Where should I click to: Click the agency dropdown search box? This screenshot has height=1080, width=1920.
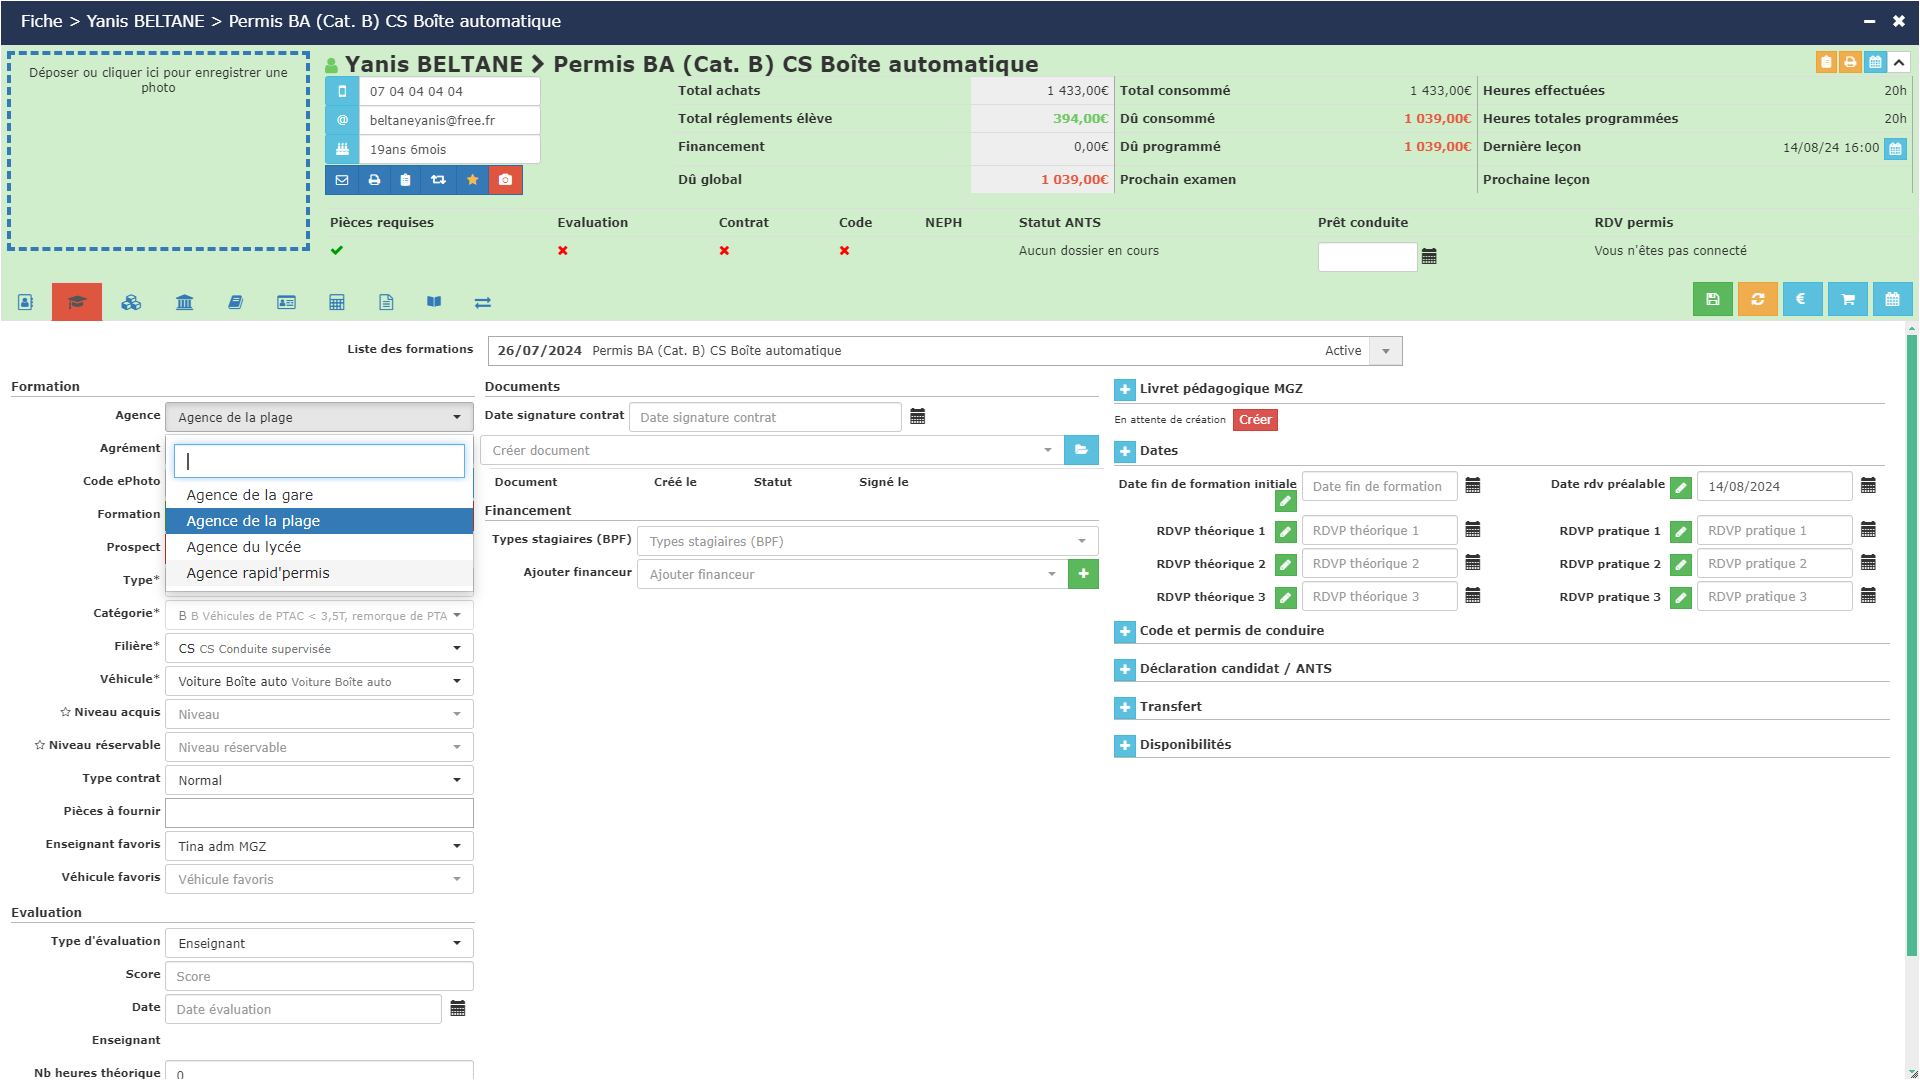[319, 461]
